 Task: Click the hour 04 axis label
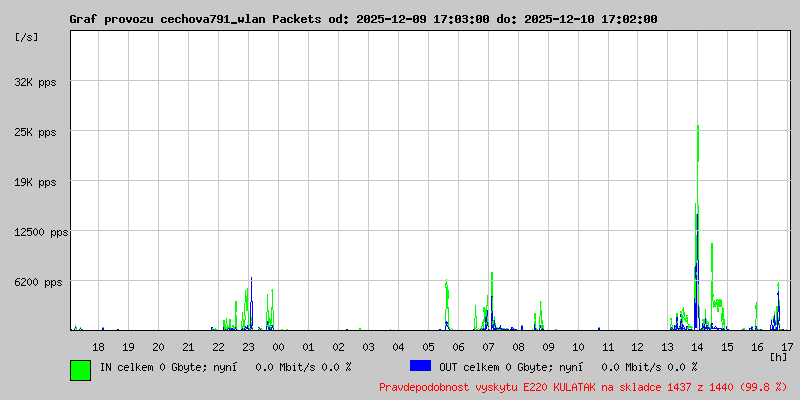[x=398, y=347]
